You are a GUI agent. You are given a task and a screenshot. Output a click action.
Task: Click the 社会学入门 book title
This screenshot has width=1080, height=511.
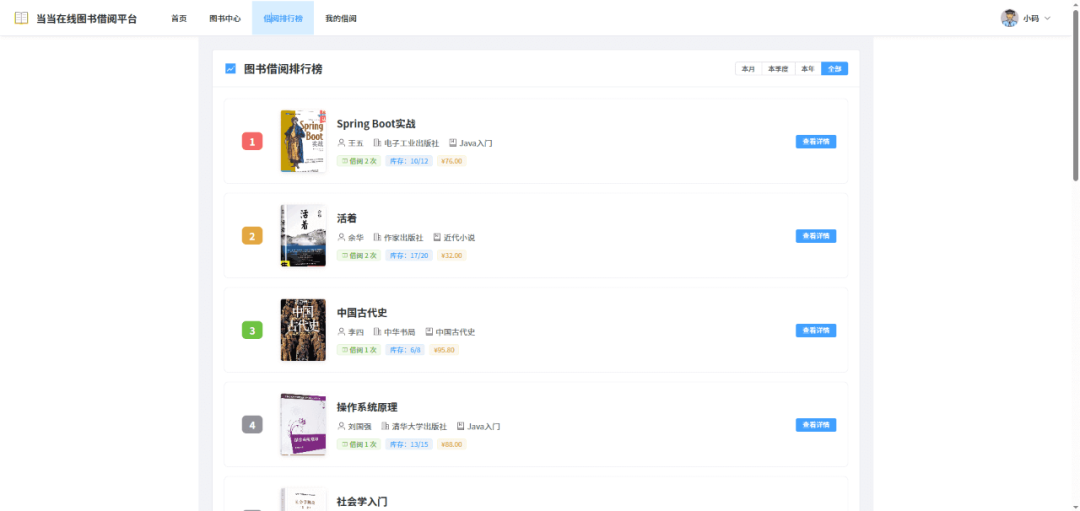pos(362,501)
